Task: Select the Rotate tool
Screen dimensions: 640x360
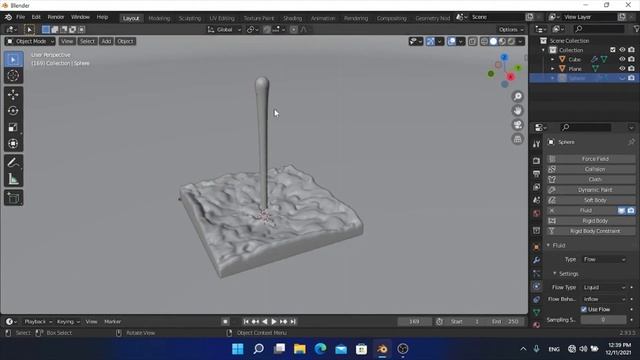Action: click(x=13, y=111)
